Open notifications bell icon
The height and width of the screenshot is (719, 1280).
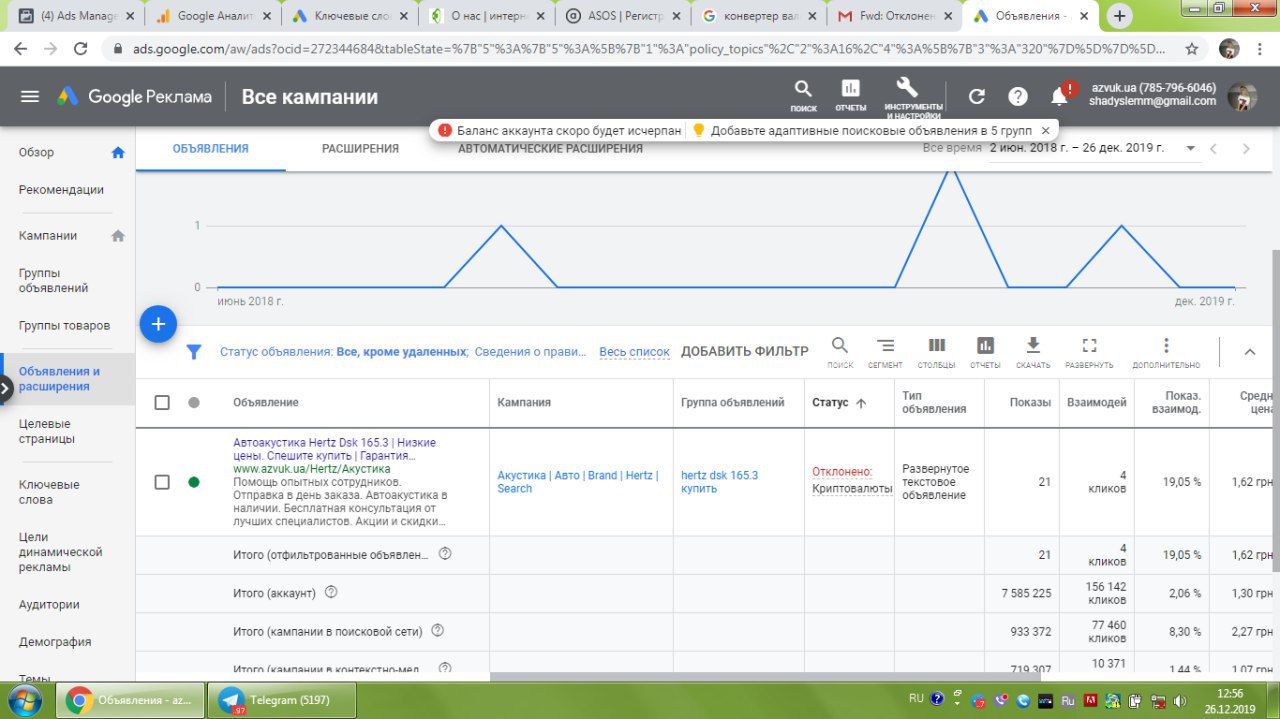click(1059, 97)
